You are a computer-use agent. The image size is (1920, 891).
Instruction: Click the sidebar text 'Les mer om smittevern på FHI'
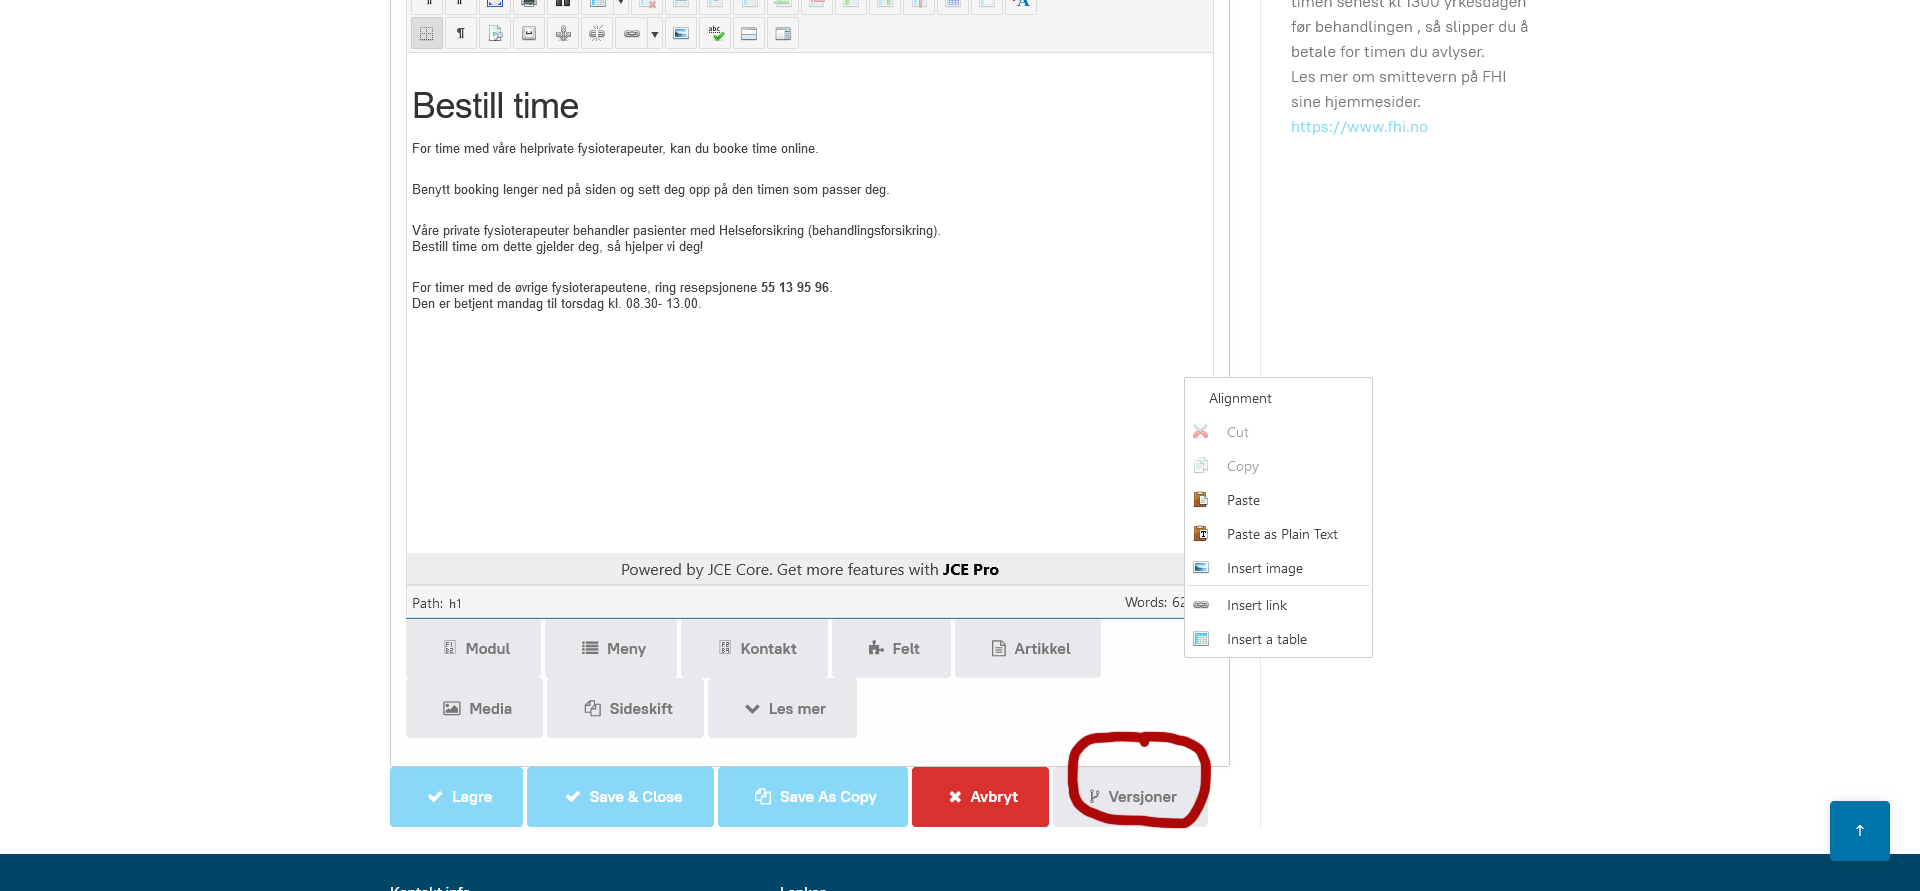1398,77
